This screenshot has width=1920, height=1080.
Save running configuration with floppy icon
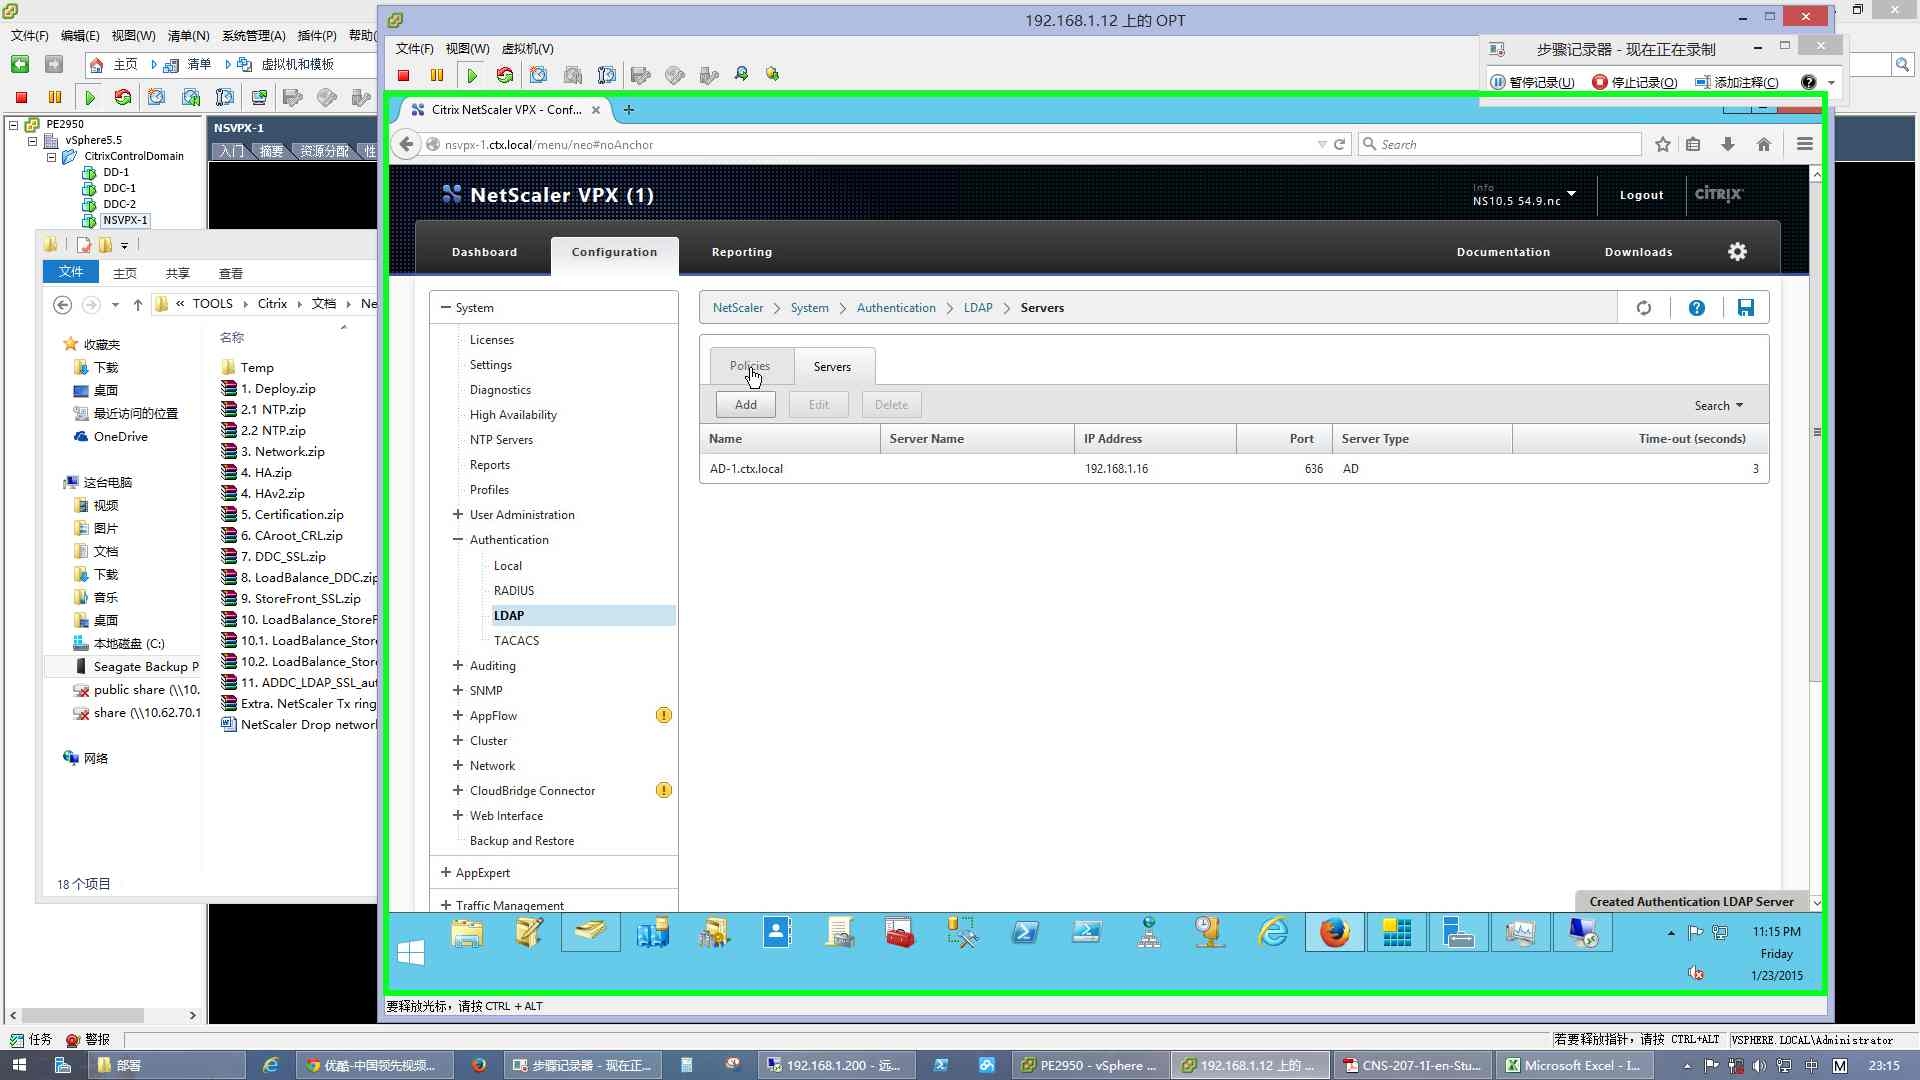(x=1746, y=308)
